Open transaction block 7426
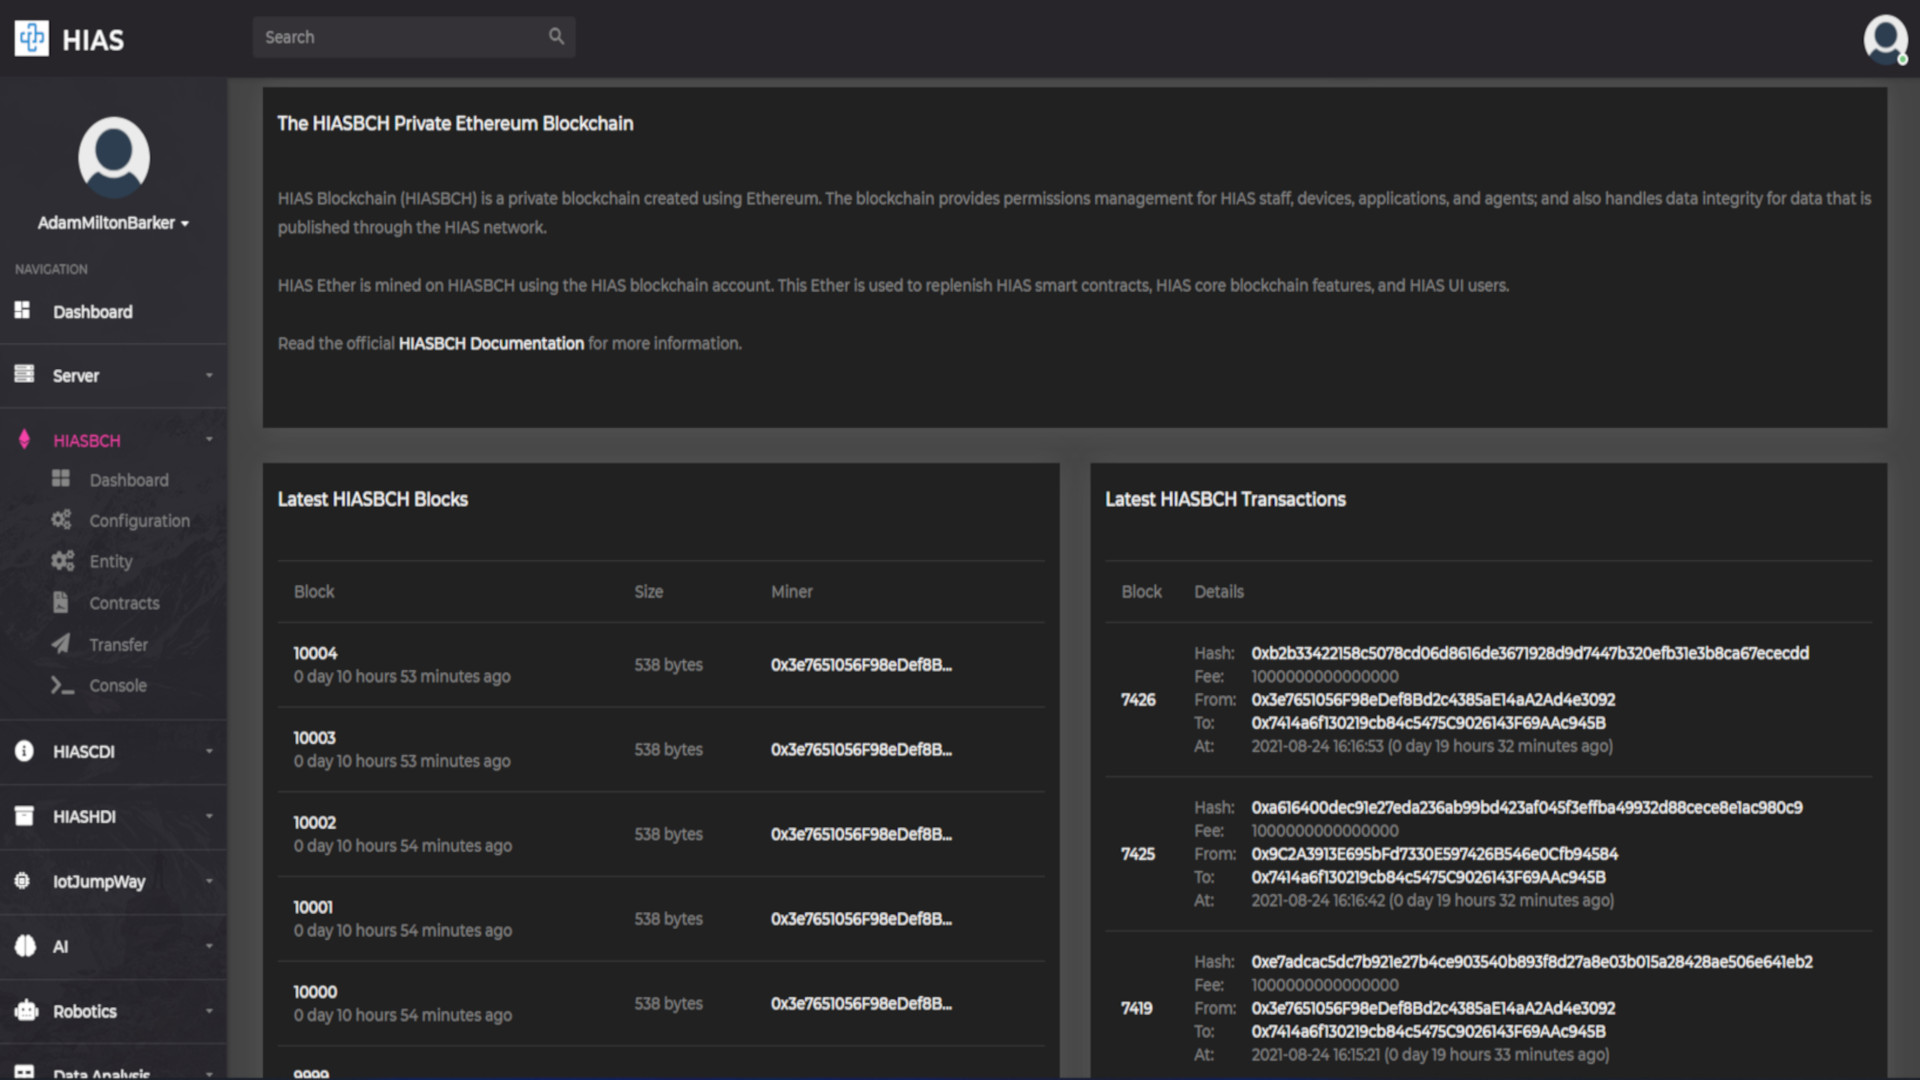 (x=1138, y=699)
